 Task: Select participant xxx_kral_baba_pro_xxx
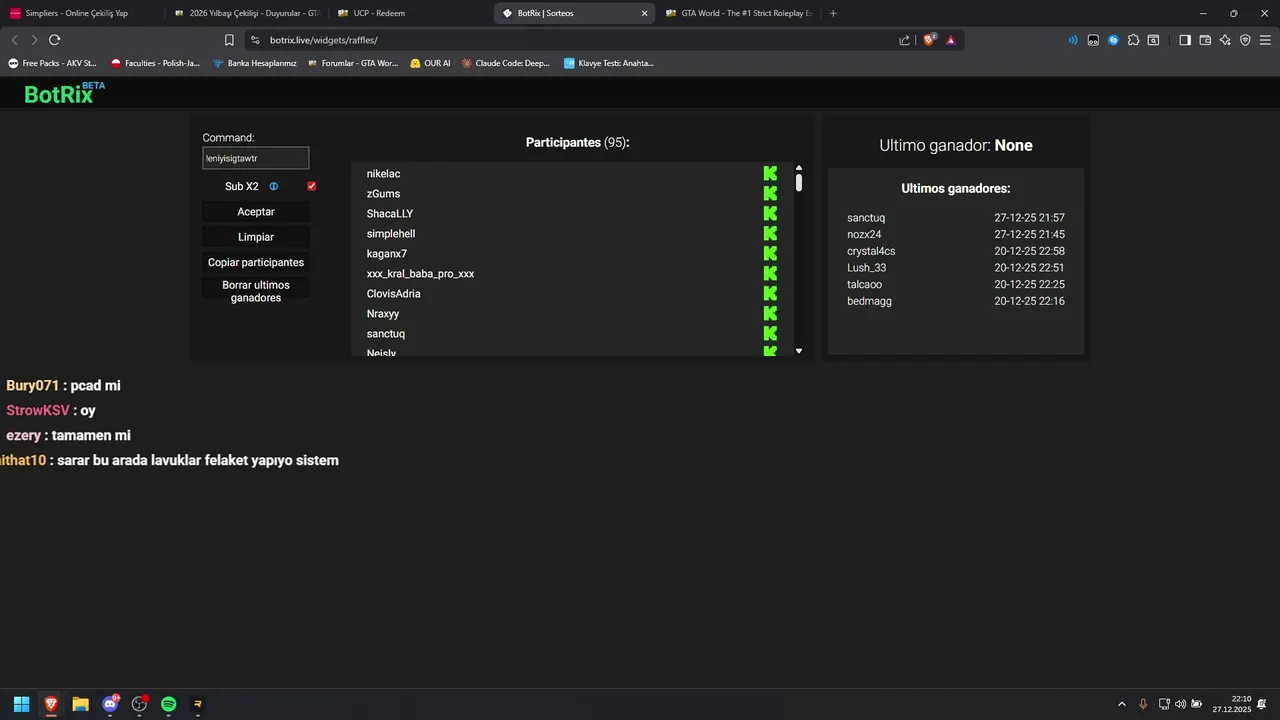[420, 274]
